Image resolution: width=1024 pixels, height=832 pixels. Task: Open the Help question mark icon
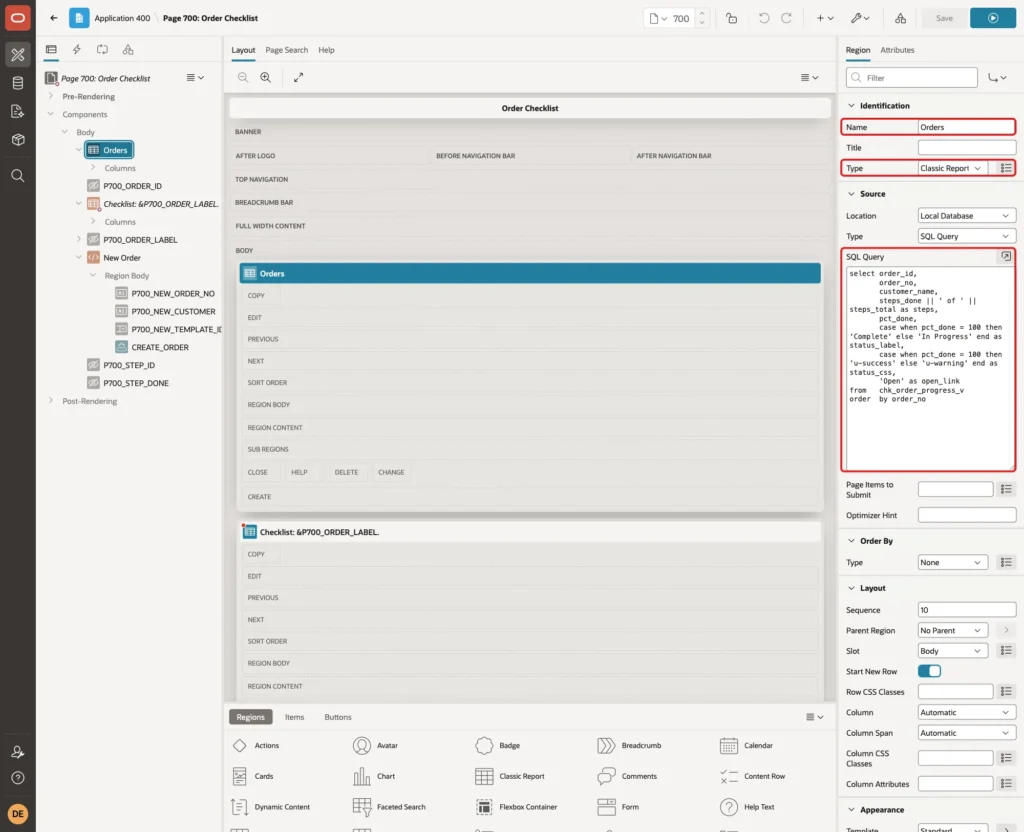(x=18, y=778)
